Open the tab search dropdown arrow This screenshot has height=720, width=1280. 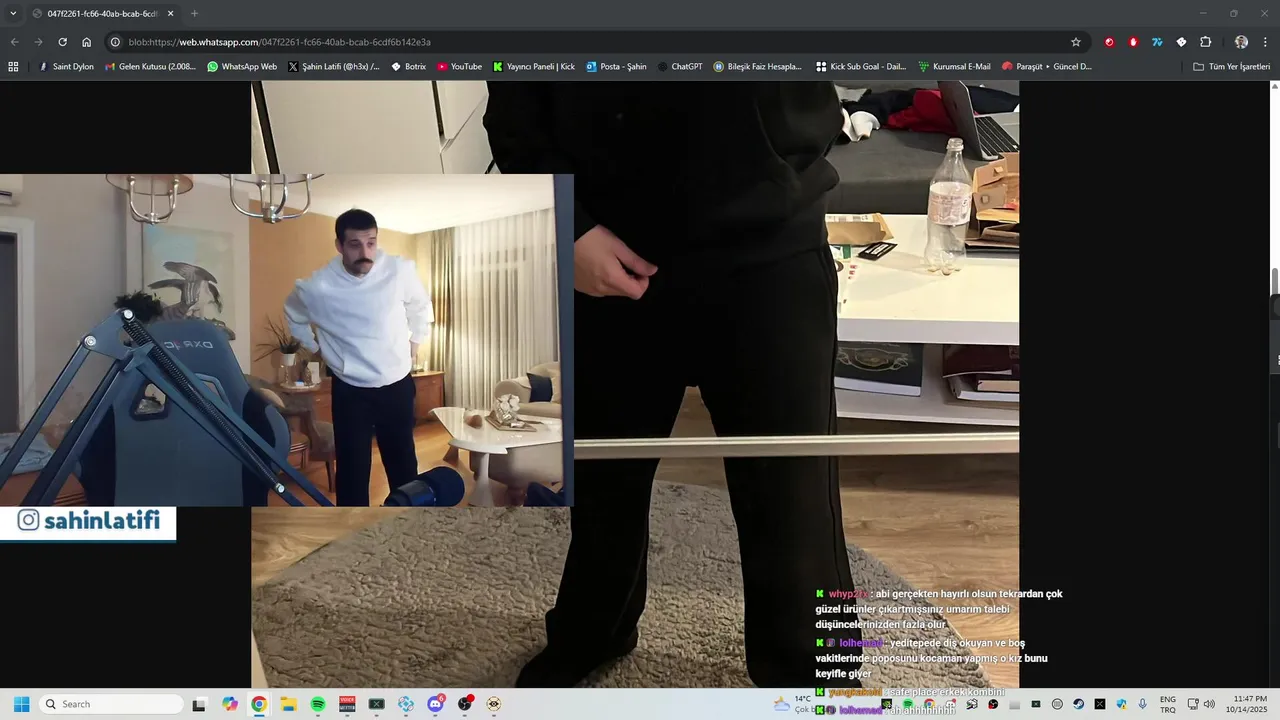click(x=13, y=13)
